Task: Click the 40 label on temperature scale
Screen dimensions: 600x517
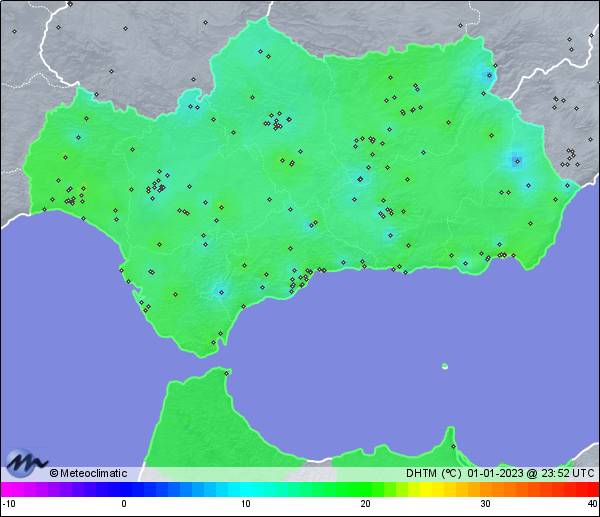Action: point(593,504)
